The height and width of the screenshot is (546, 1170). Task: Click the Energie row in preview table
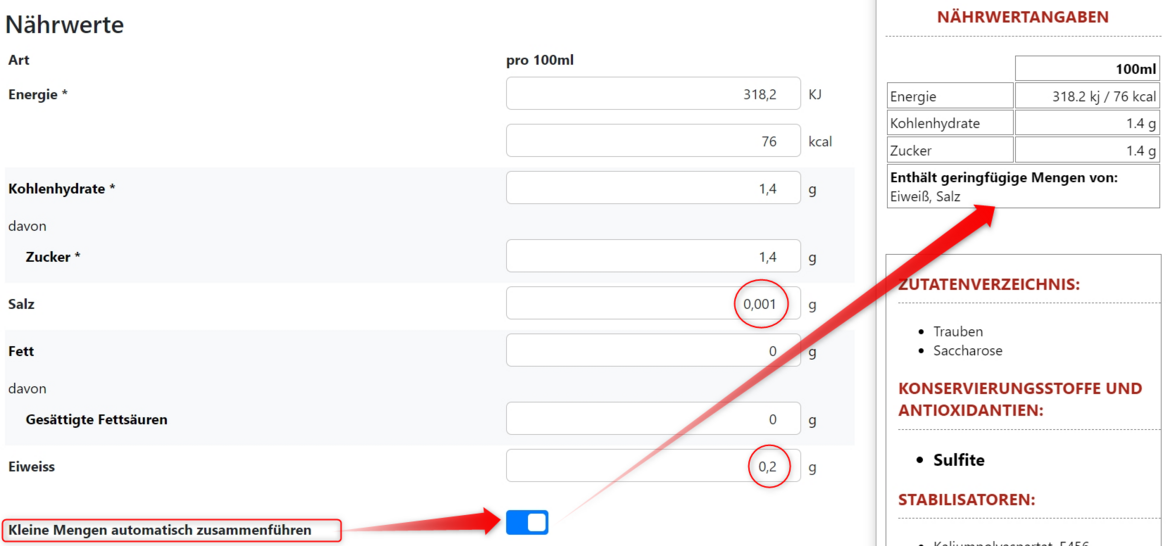pyautogui.click(x=1024, y=95)
